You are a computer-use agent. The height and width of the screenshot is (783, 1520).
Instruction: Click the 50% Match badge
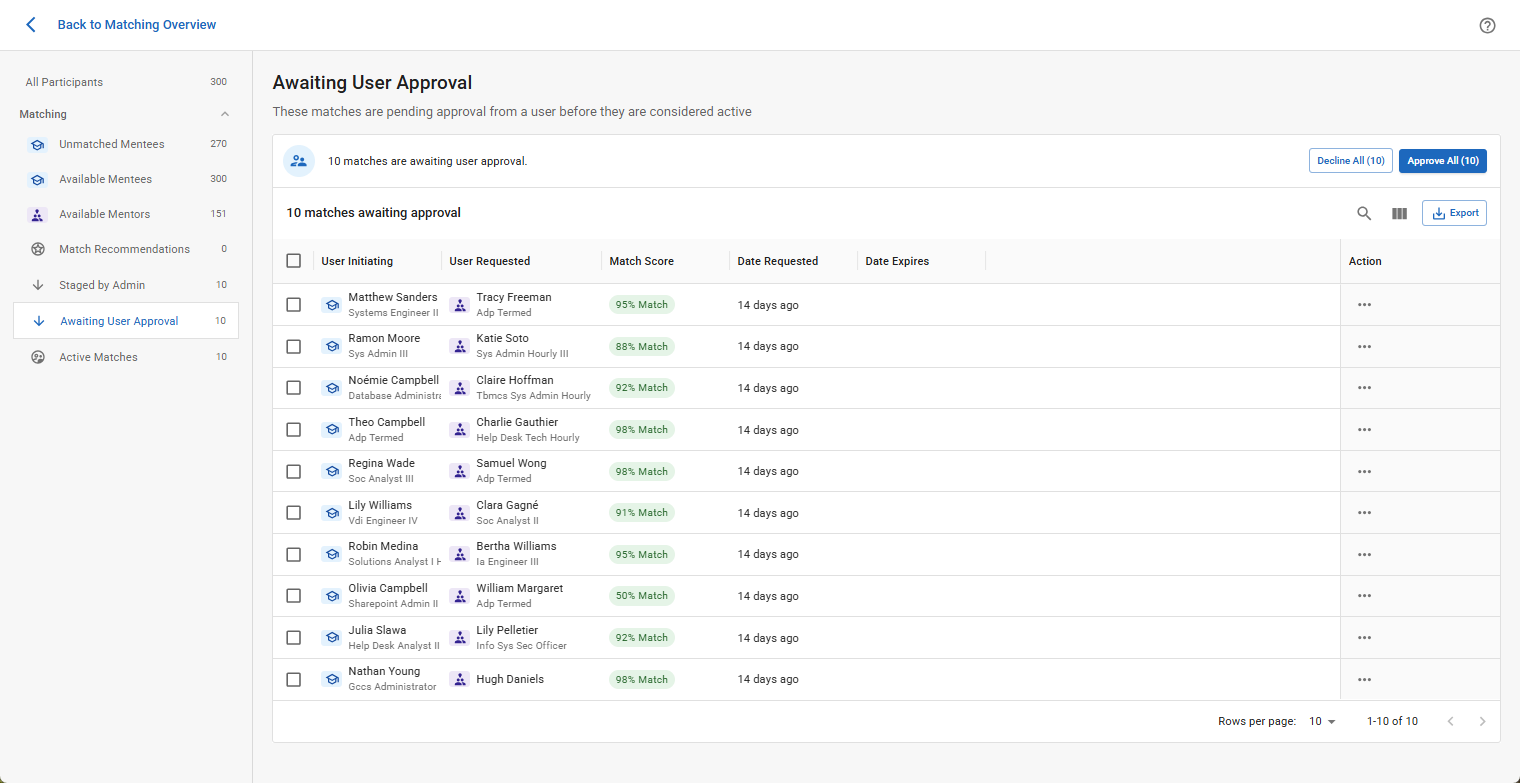point(642,596)
